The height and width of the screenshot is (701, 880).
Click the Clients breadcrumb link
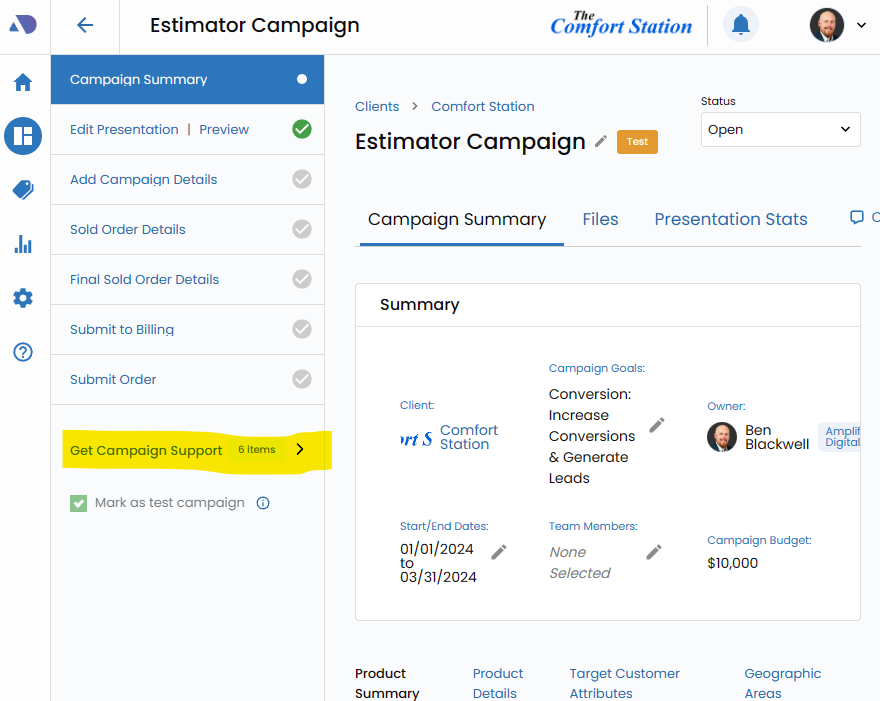[377, 107]
